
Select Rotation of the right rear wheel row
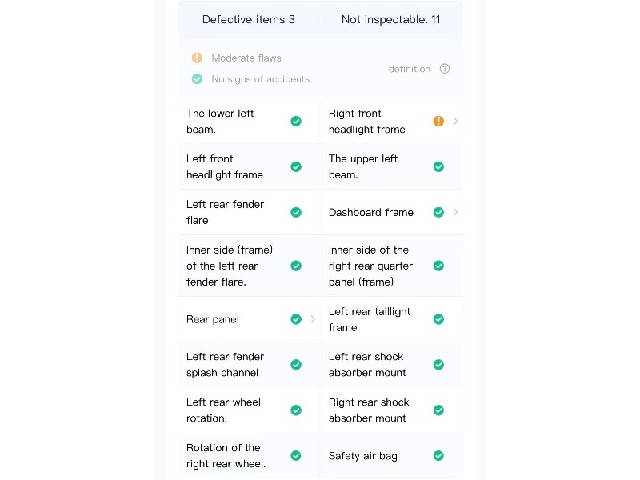pyautogui.click(x=249, y=456)
